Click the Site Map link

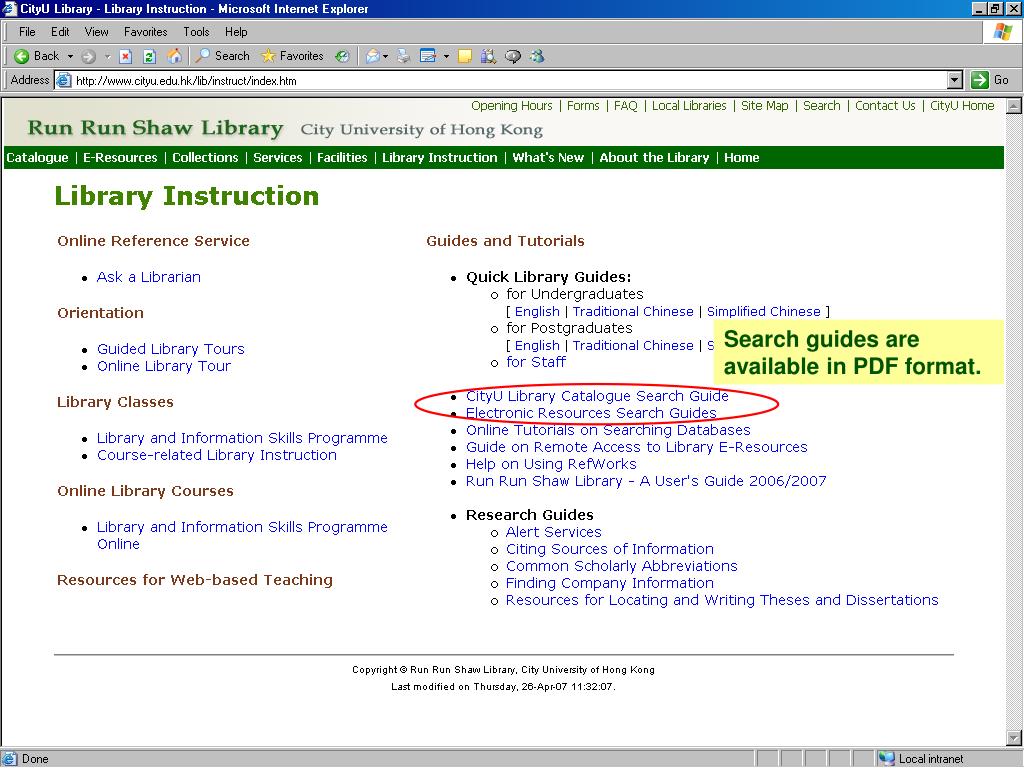(764, 106)
